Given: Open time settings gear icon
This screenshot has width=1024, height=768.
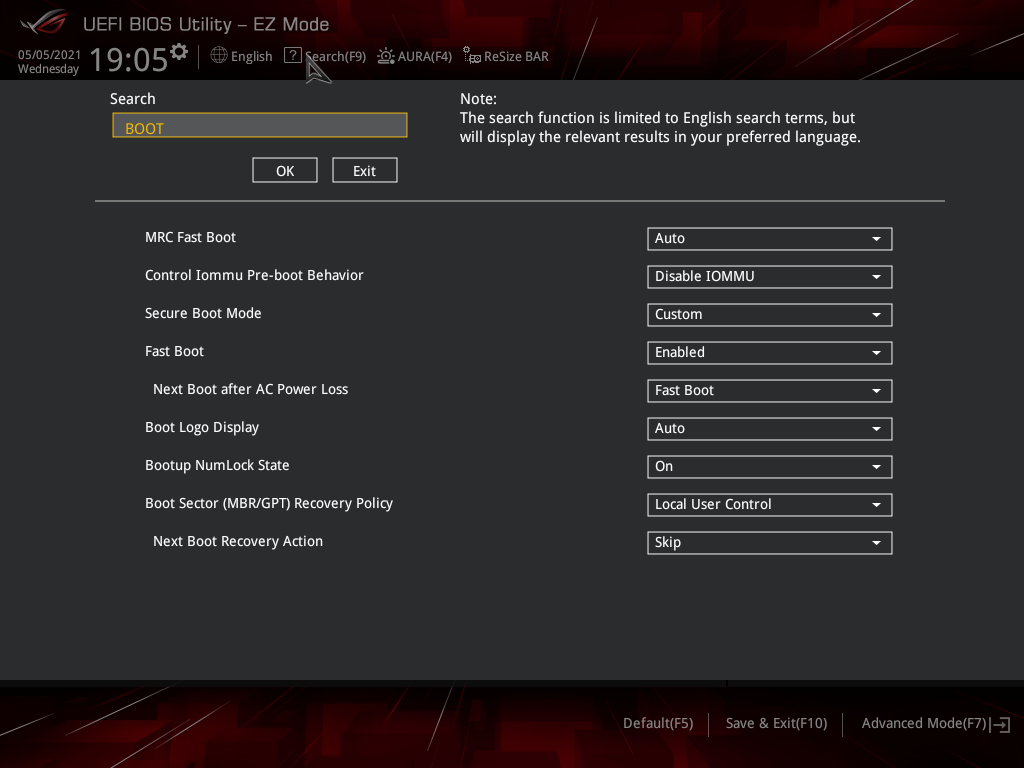Looking at the screenshot, I should [x=179, y=52].
